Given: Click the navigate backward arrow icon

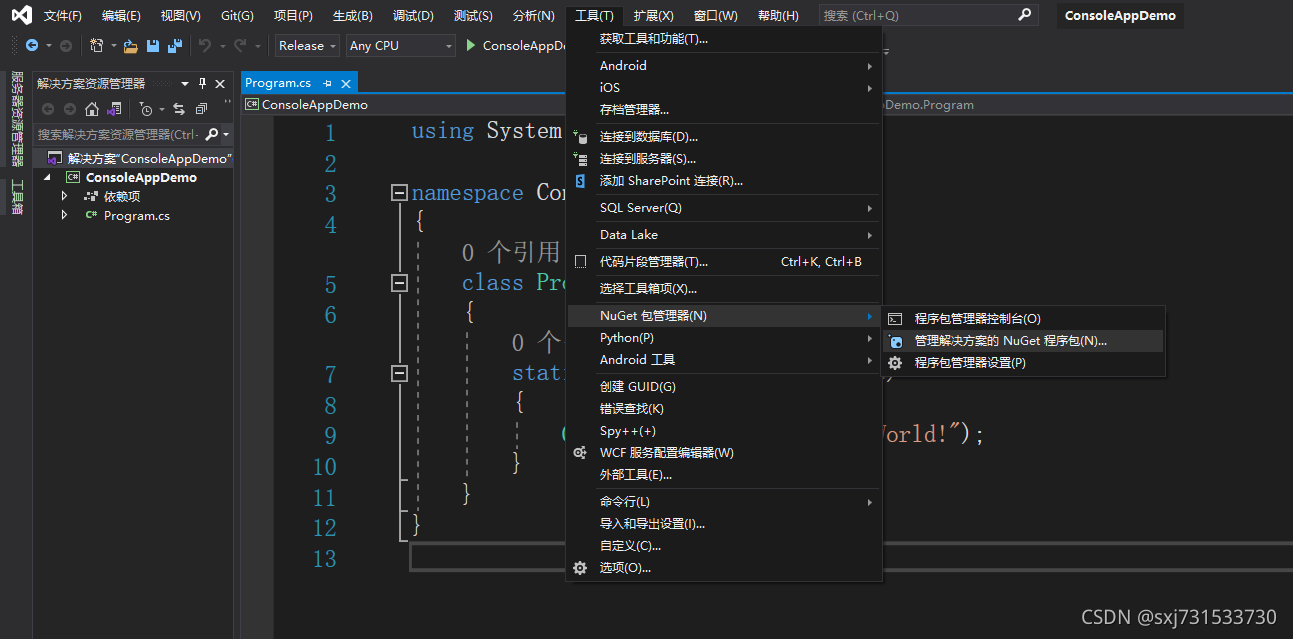Looking at the screenshot, I should pos(30,45).
